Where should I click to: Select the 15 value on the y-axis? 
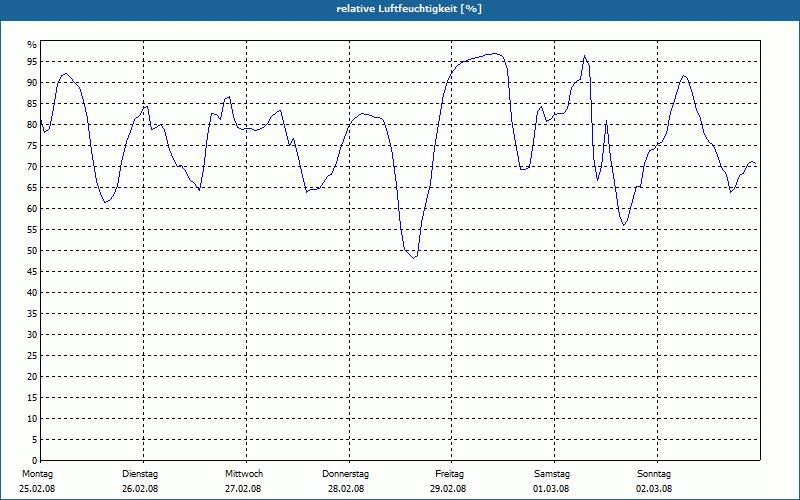click(32, 397)
